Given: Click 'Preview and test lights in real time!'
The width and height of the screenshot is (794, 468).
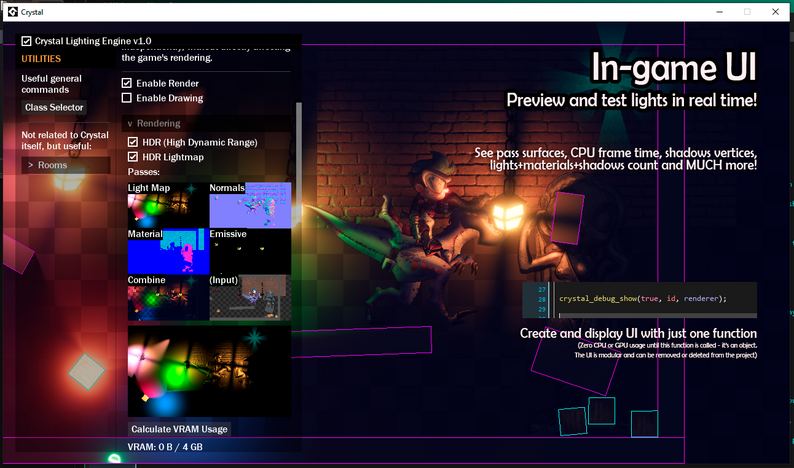Looking at the screenshot, I should click(631, 100).
